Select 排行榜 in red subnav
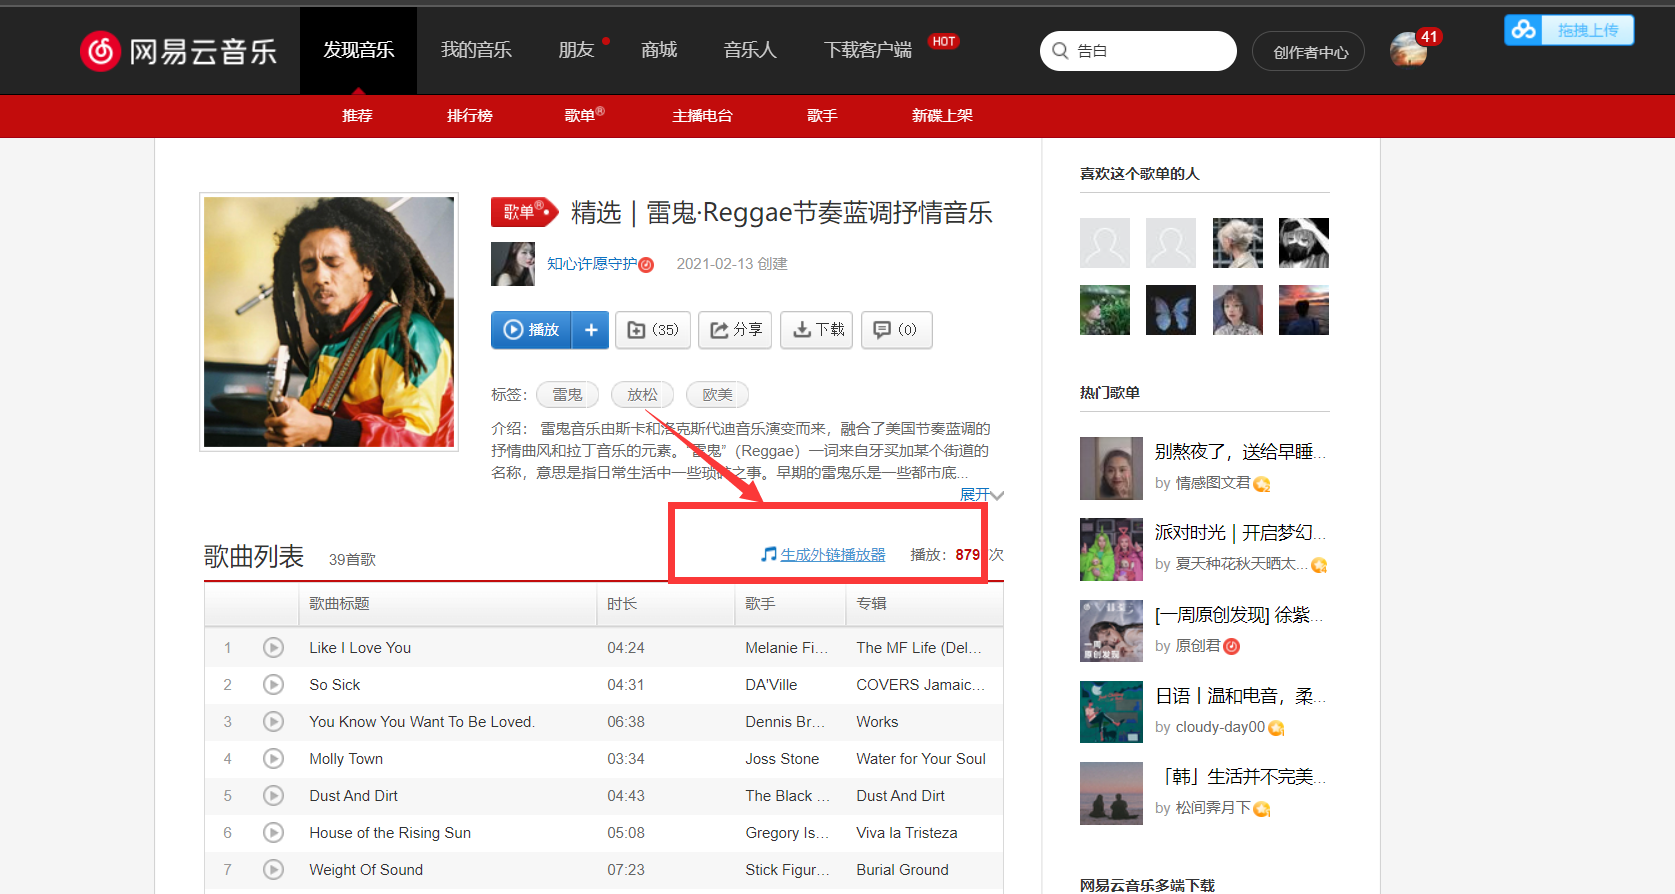1675x894 pixels. [470, 116]
